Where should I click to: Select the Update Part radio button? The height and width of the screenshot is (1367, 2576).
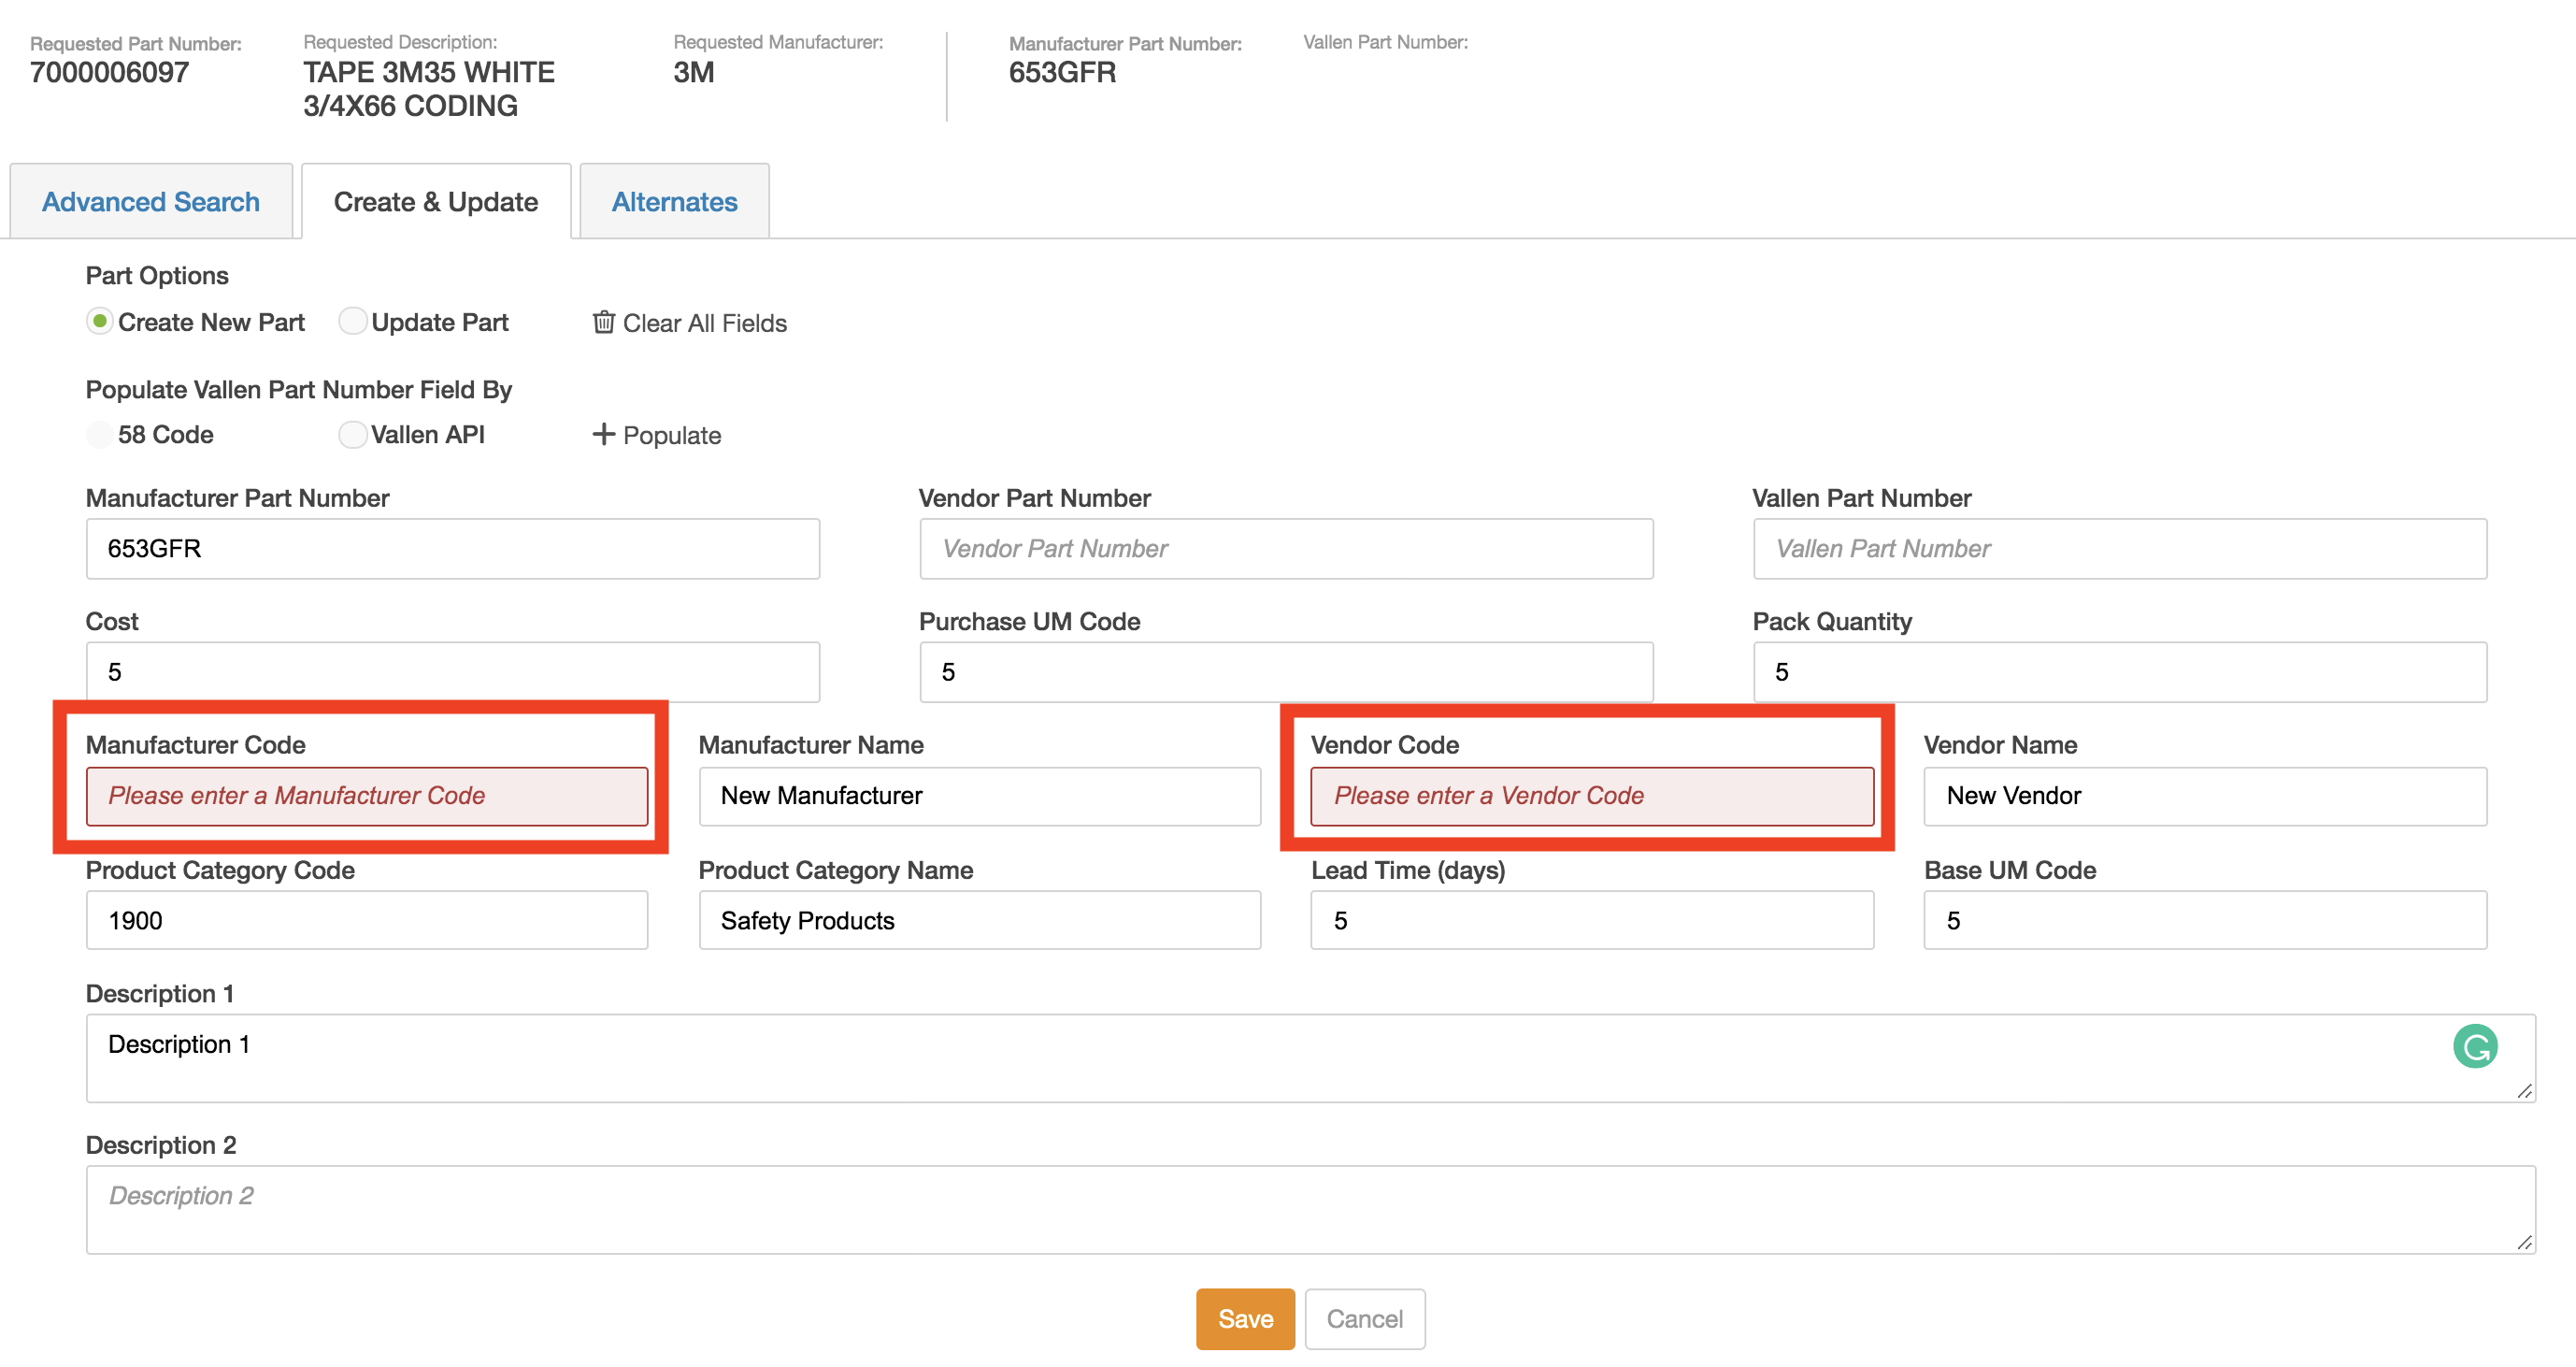352,322
